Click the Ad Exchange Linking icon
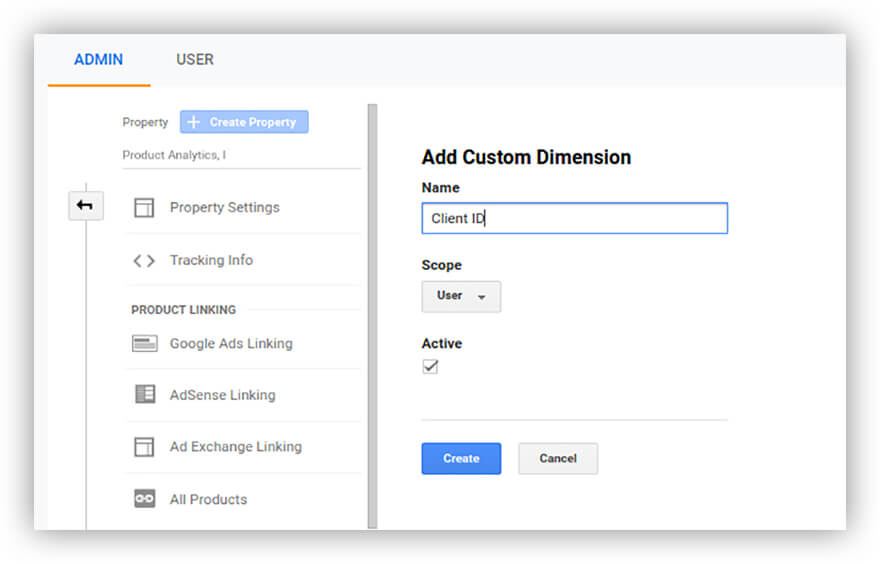The height and width of the screenshot is (564, 880). pos(144,447)
